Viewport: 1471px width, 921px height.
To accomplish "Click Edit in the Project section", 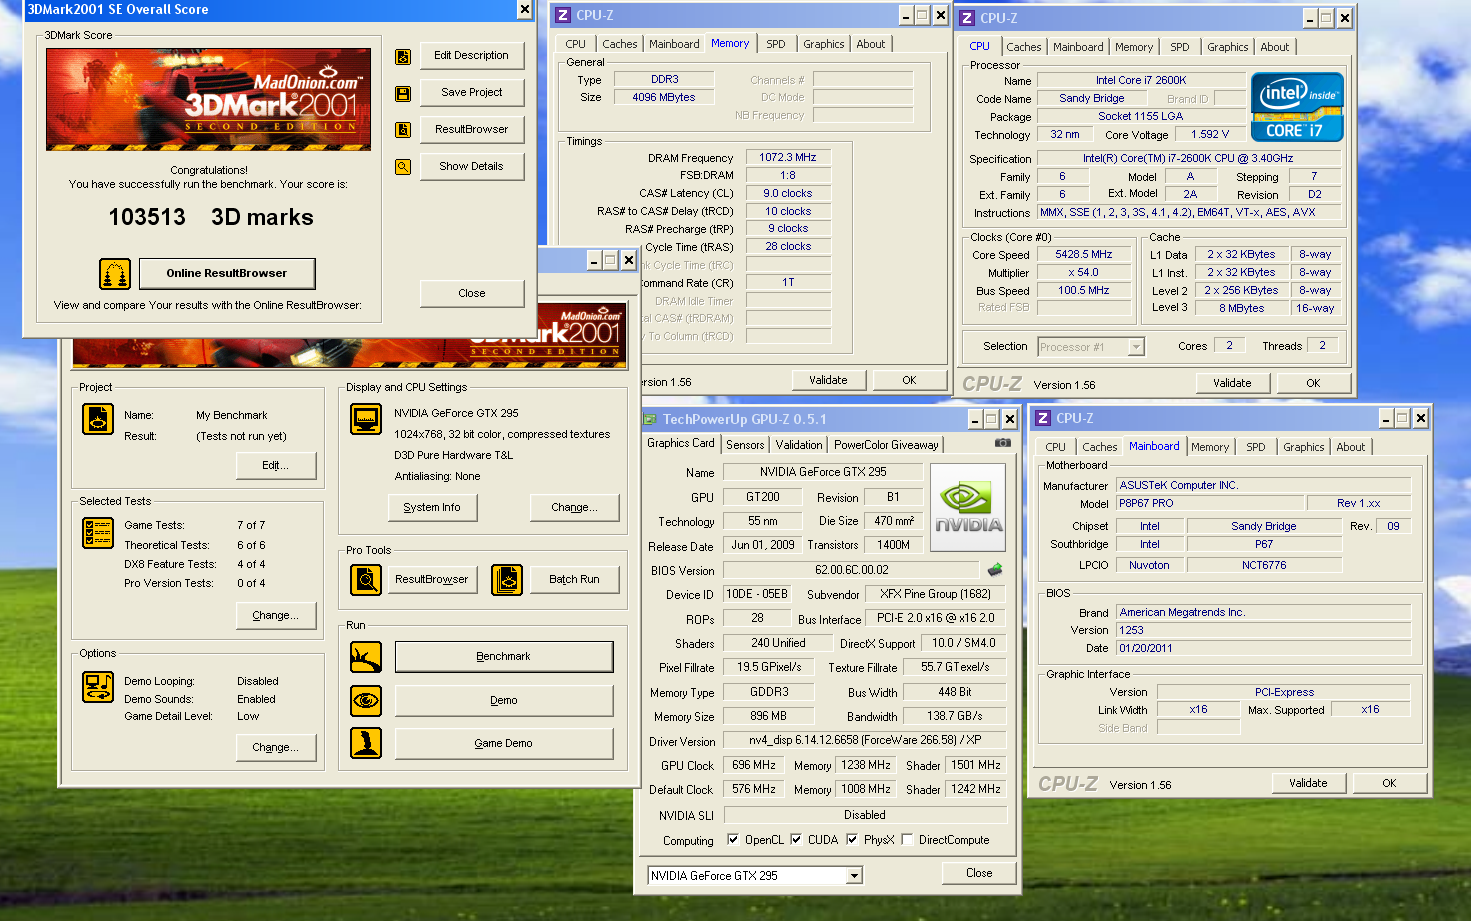I will coord(276,466).
